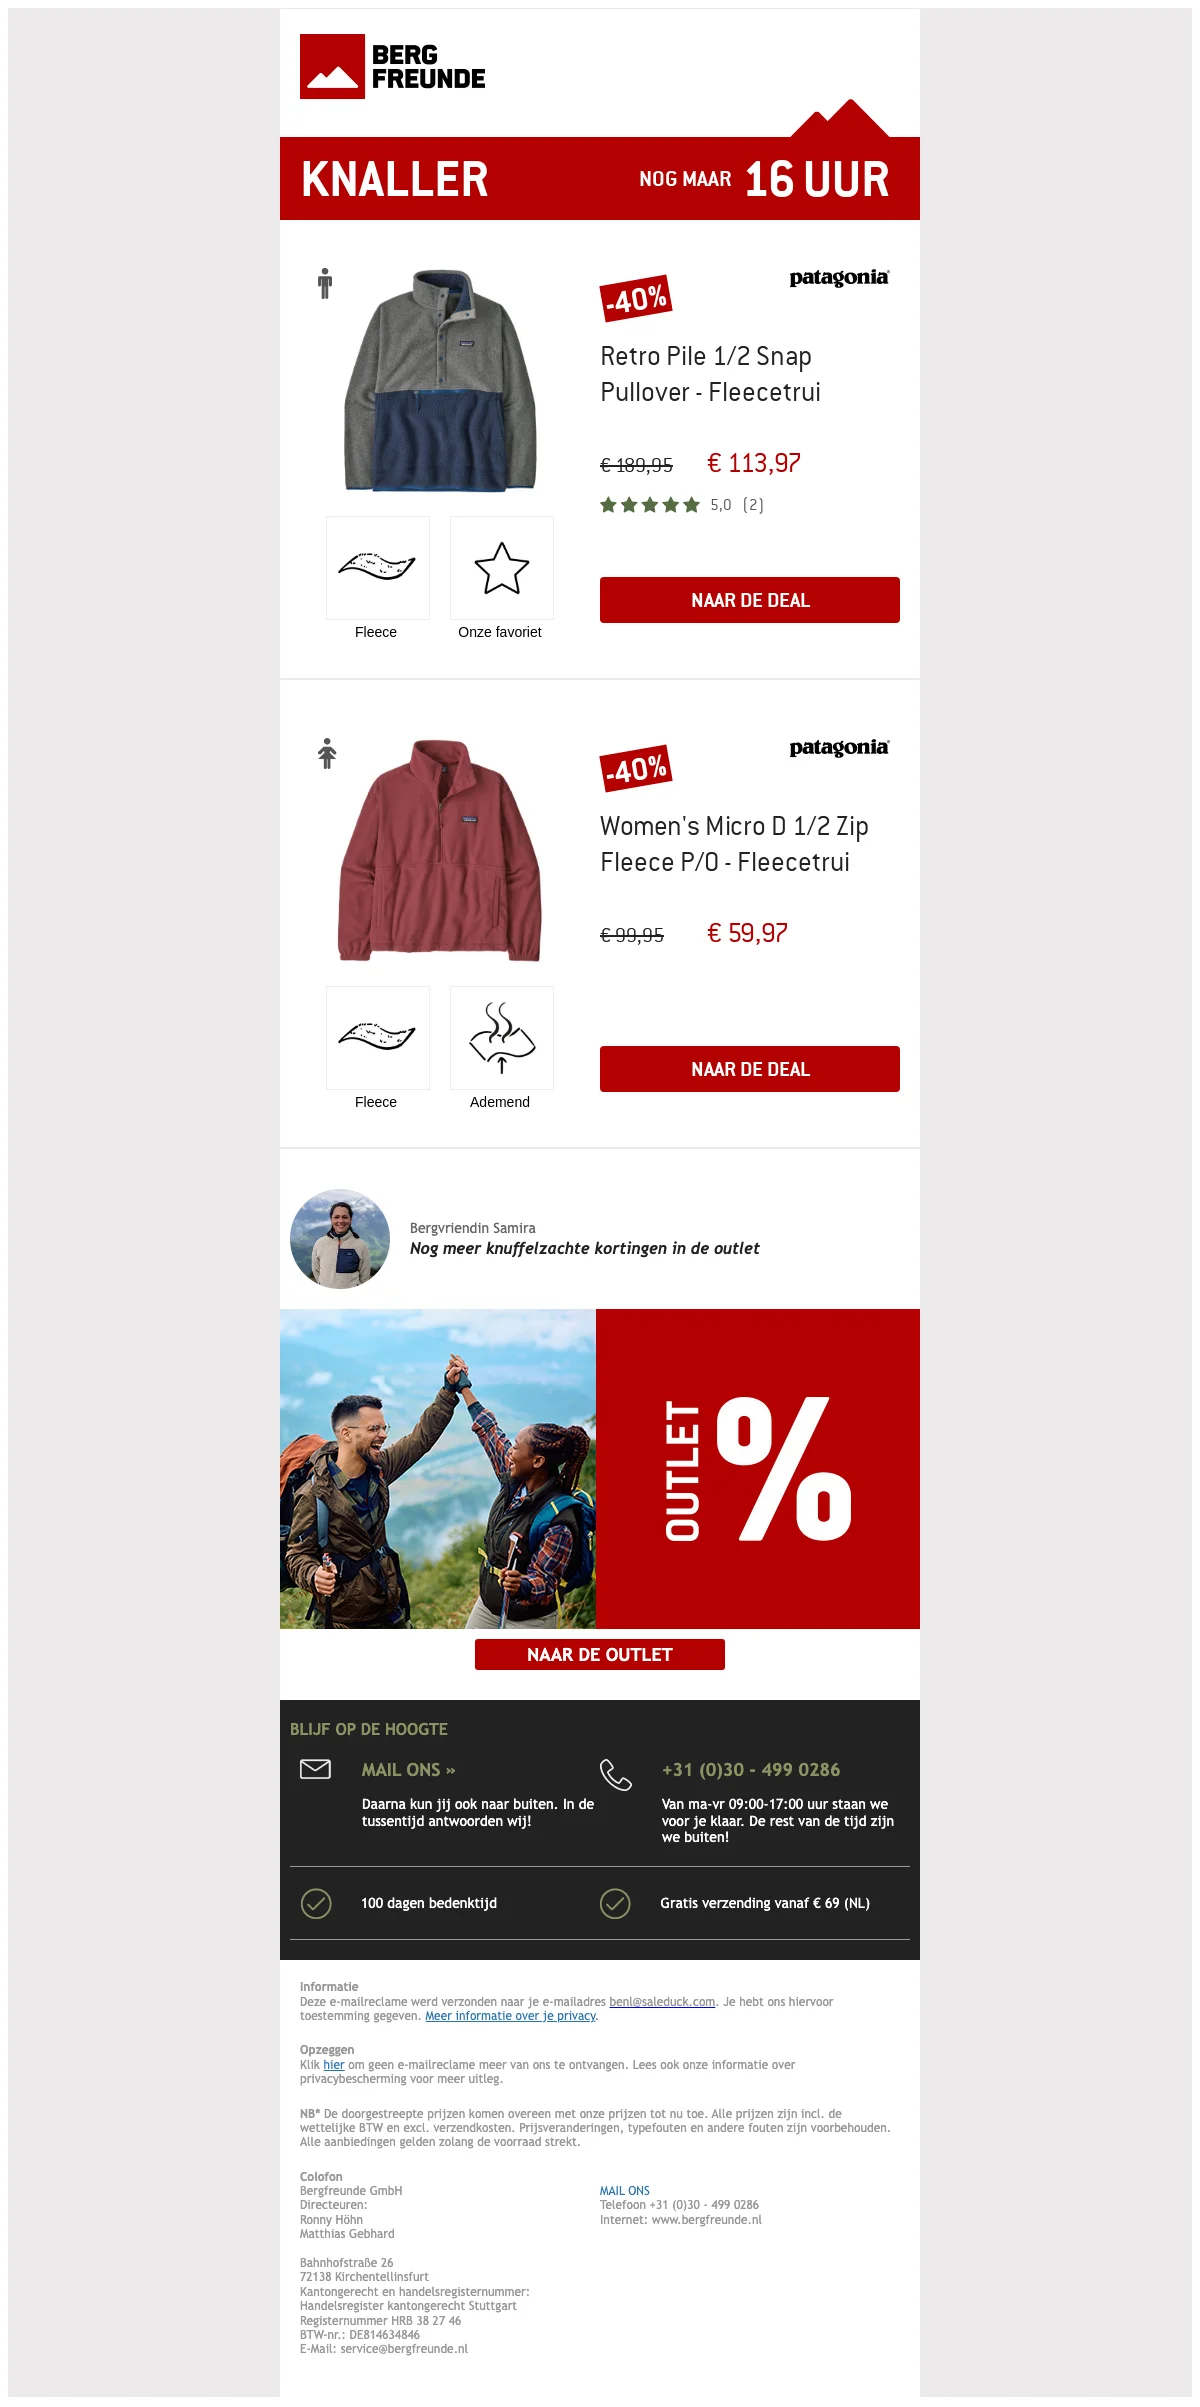
Task: Open the red Micro D fleece image
Action: [x=440, y=850]
